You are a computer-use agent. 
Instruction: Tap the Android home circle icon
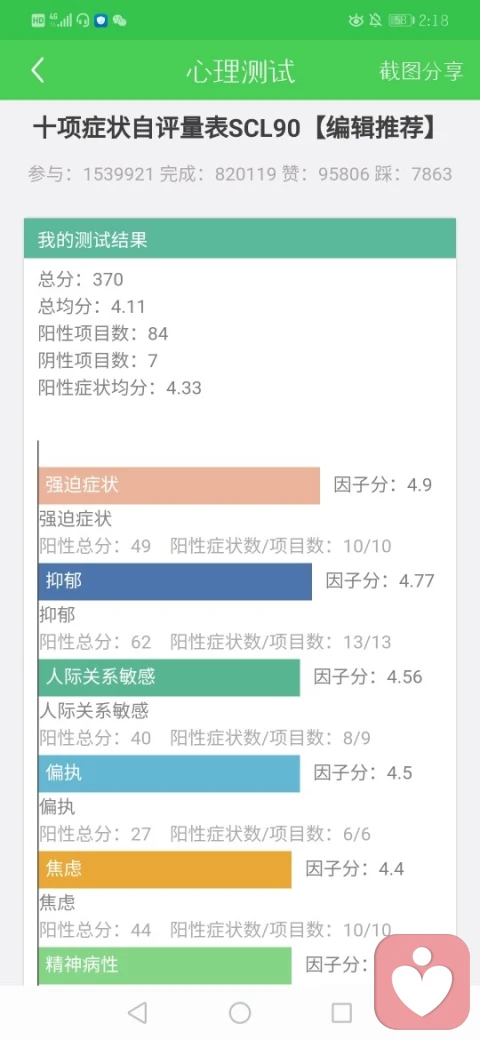click(x=240, y=1012)
